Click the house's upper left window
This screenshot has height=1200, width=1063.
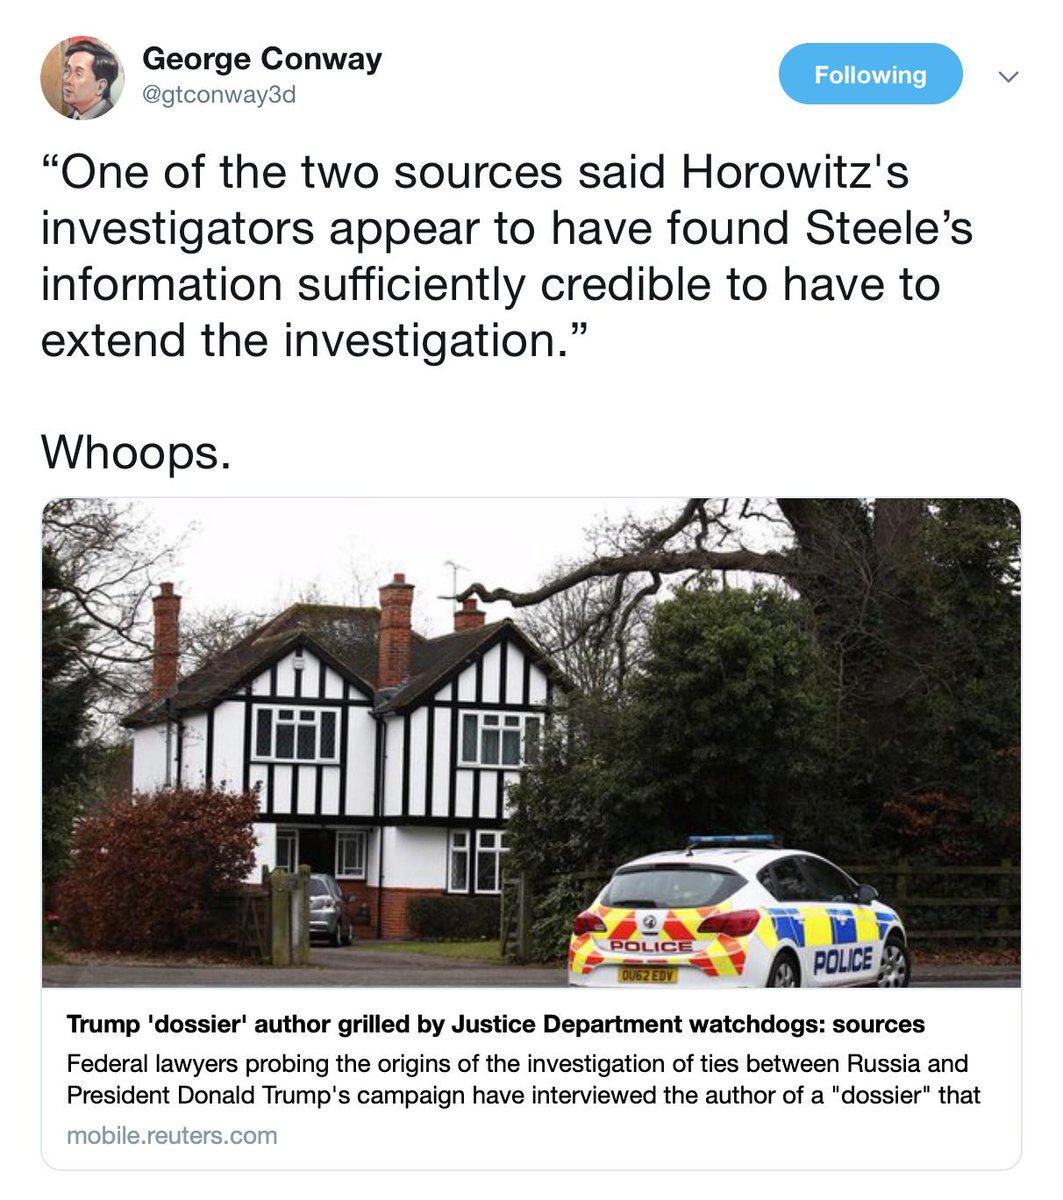coord(296,734)
